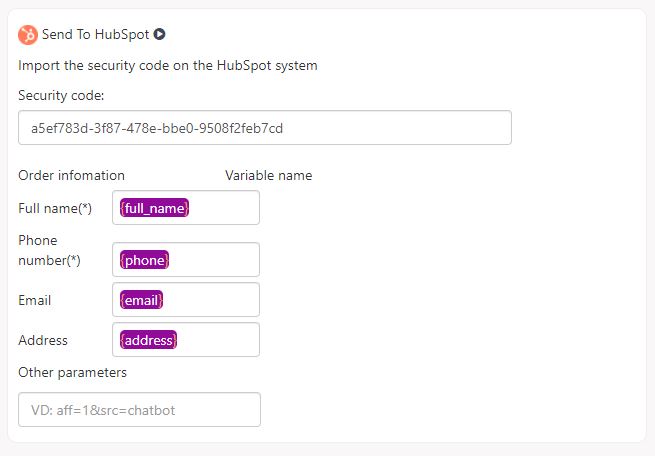Click the Address field label
Screen dimensions: 655x456
[x=43, y=340]
